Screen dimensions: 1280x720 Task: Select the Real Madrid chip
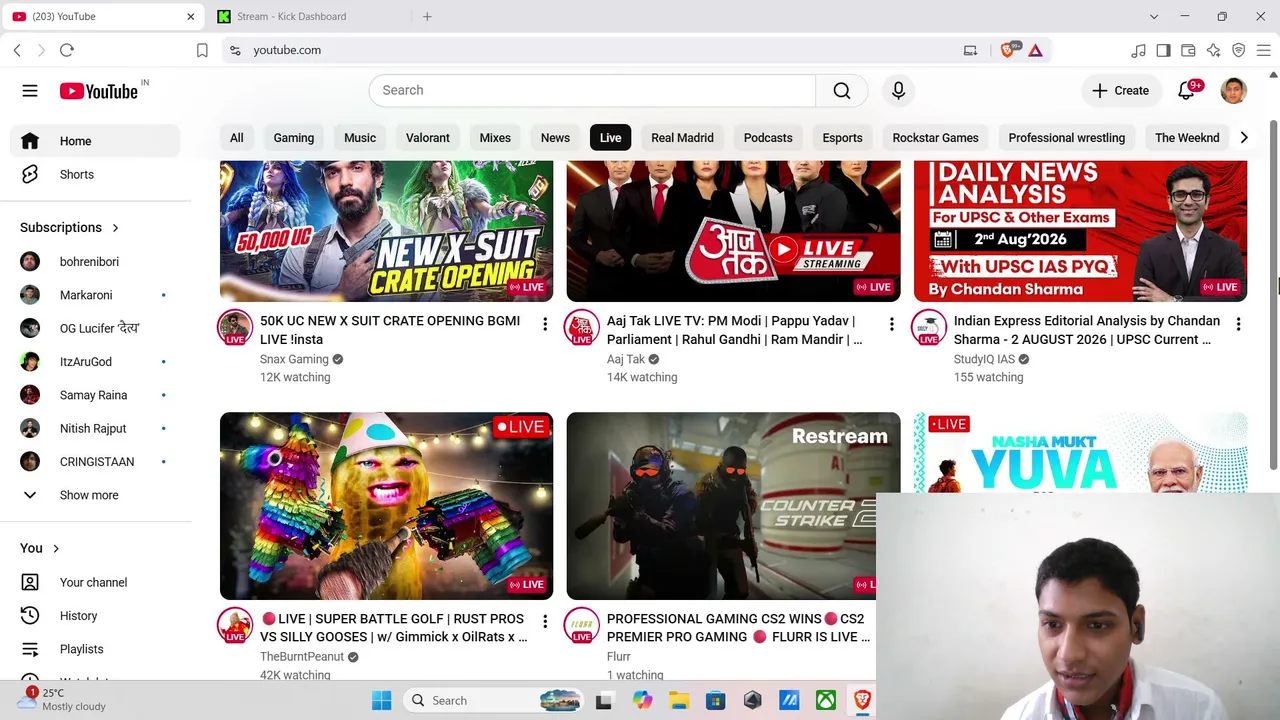point(682,138)
